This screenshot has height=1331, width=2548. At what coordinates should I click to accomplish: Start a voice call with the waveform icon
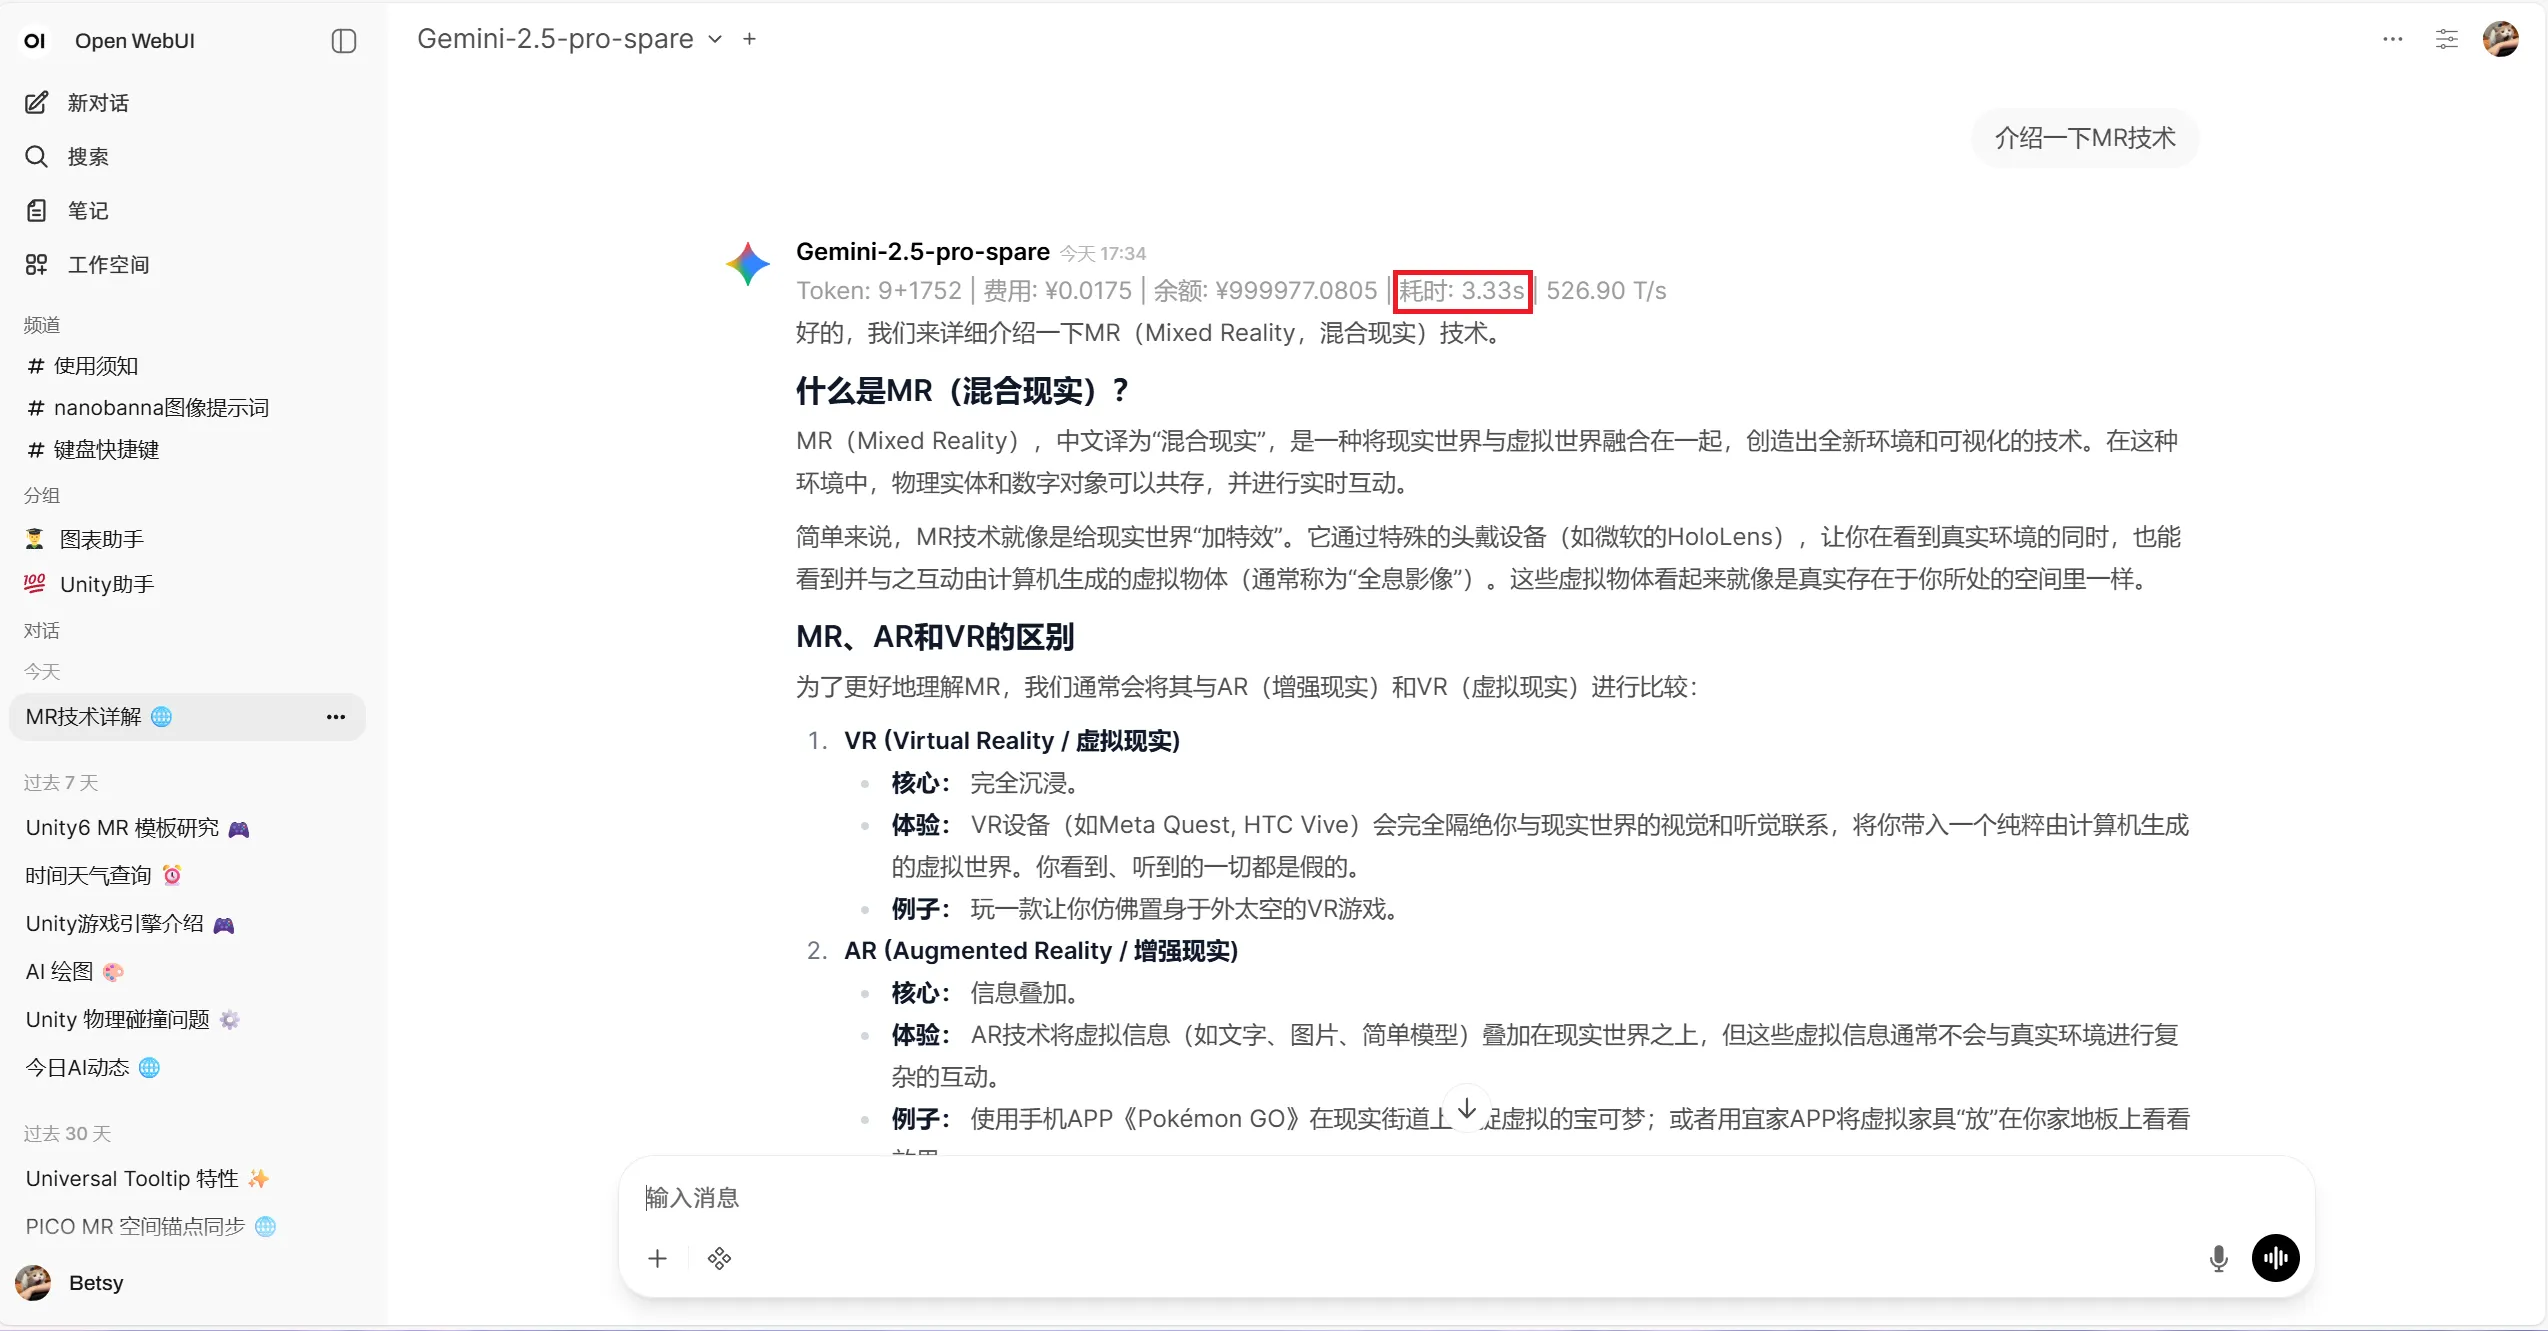[x=2275, y=1258]
